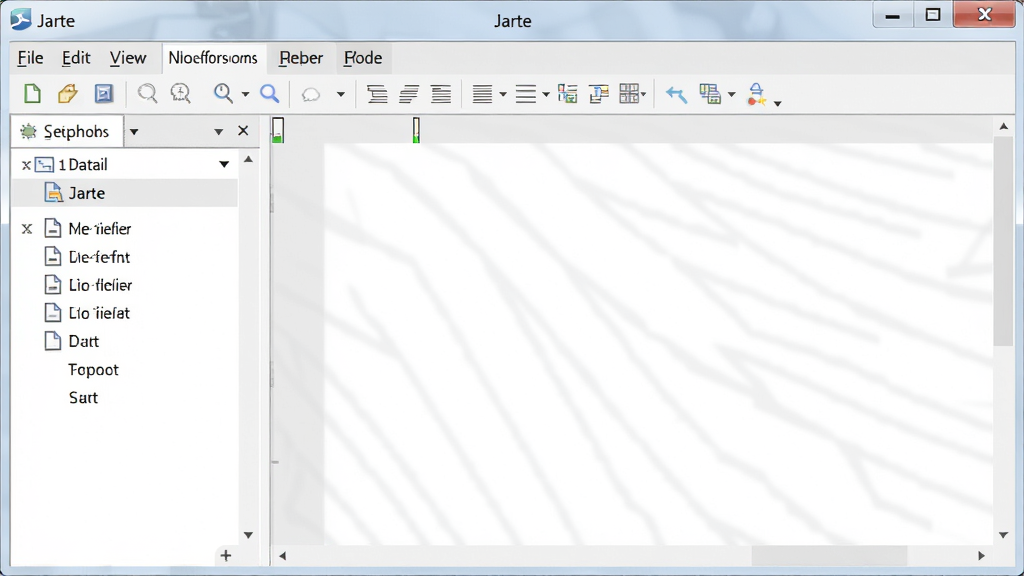Open a file using the folder icon
Viewport: 1024px width, 576px height.
(x=68, y=94)
